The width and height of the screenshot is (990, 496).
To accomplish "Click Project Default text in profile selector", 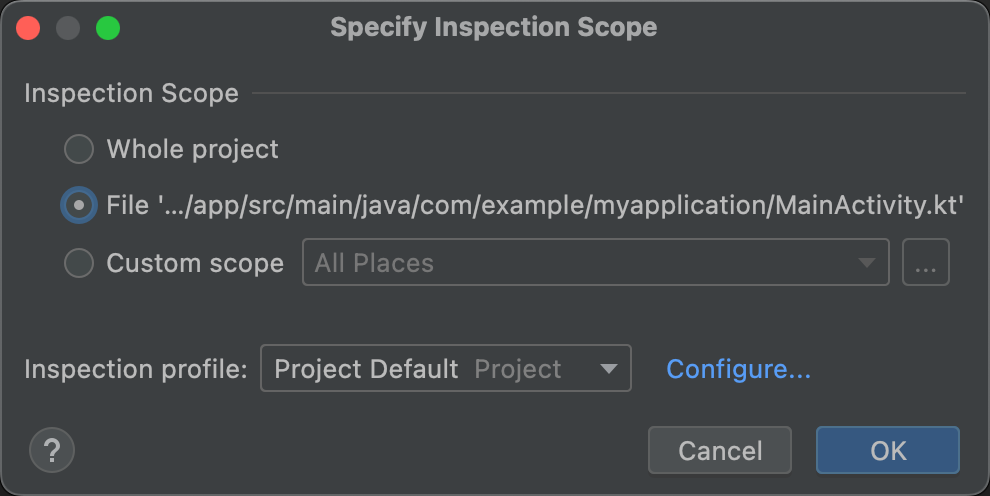I will [x=366, y=369].
